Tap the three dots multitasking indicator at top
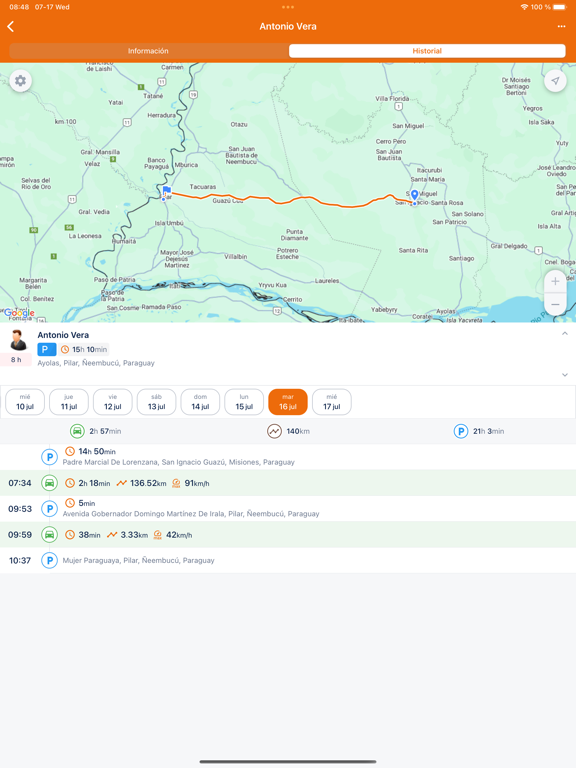This screenshot has width=576, height=768. pos(288,7)
